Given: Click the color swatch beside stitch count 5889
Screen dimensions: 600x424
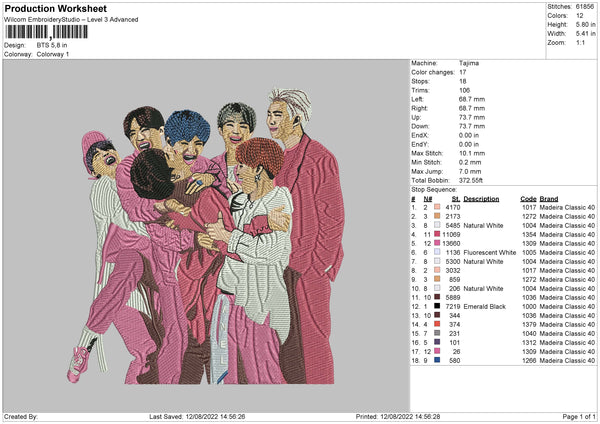Looking at the screenshot, I should pos(437,297).
